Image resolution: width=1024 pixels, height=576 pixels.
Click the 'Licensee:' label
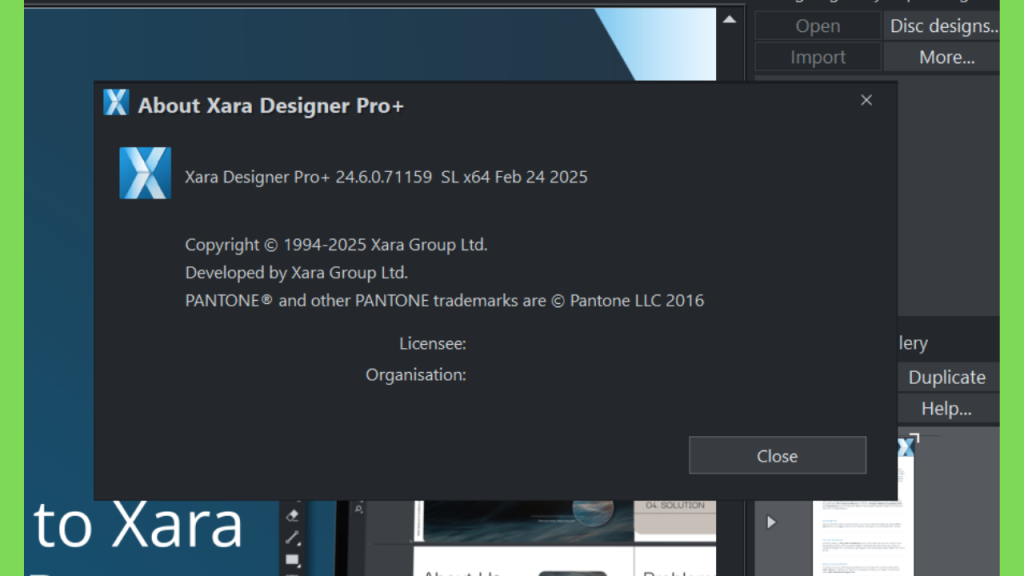click(x=433, y=344)
